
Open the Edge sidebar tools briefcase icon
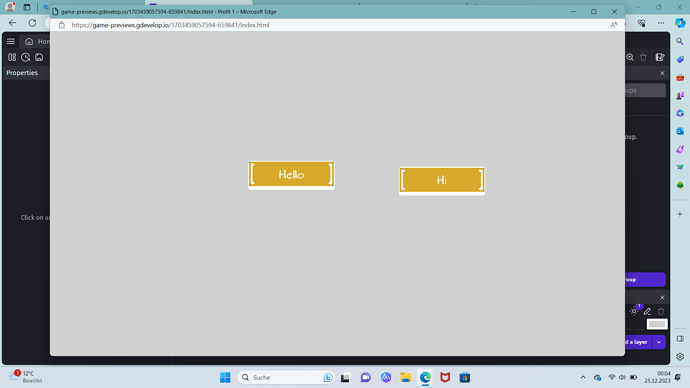tap(680, 77)
